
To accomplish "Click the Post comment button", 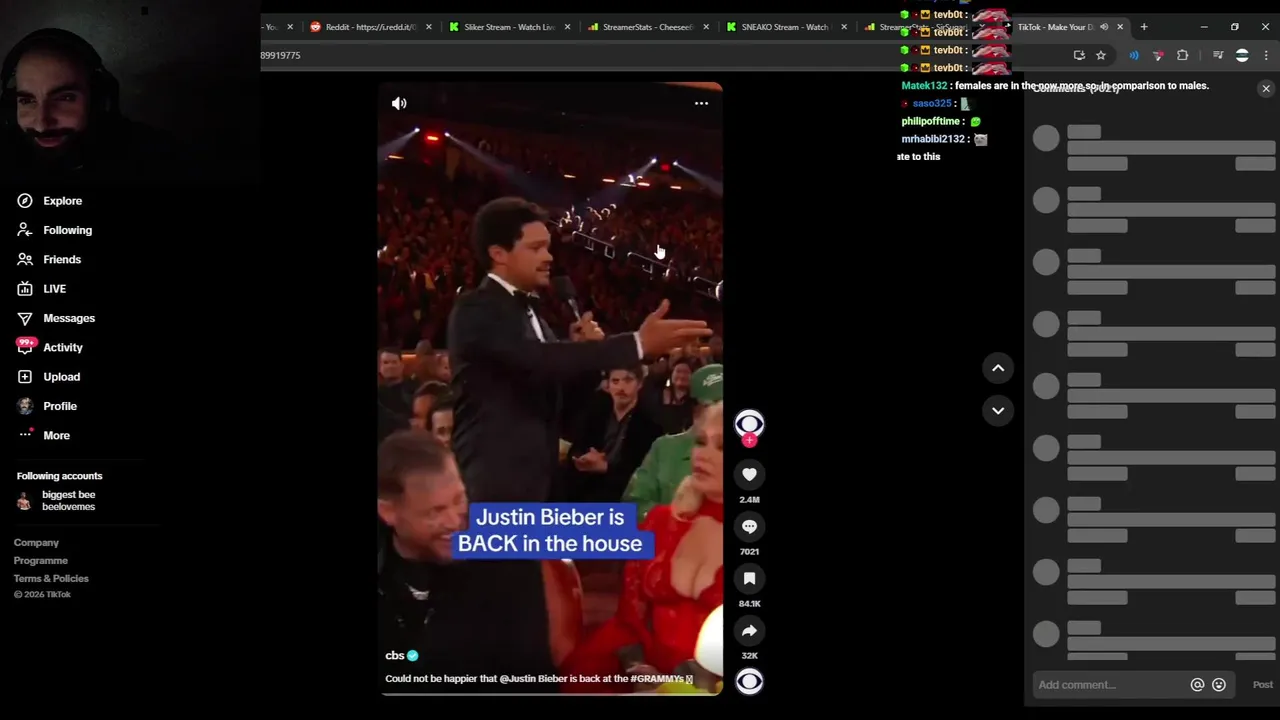I will [1263, 685].
